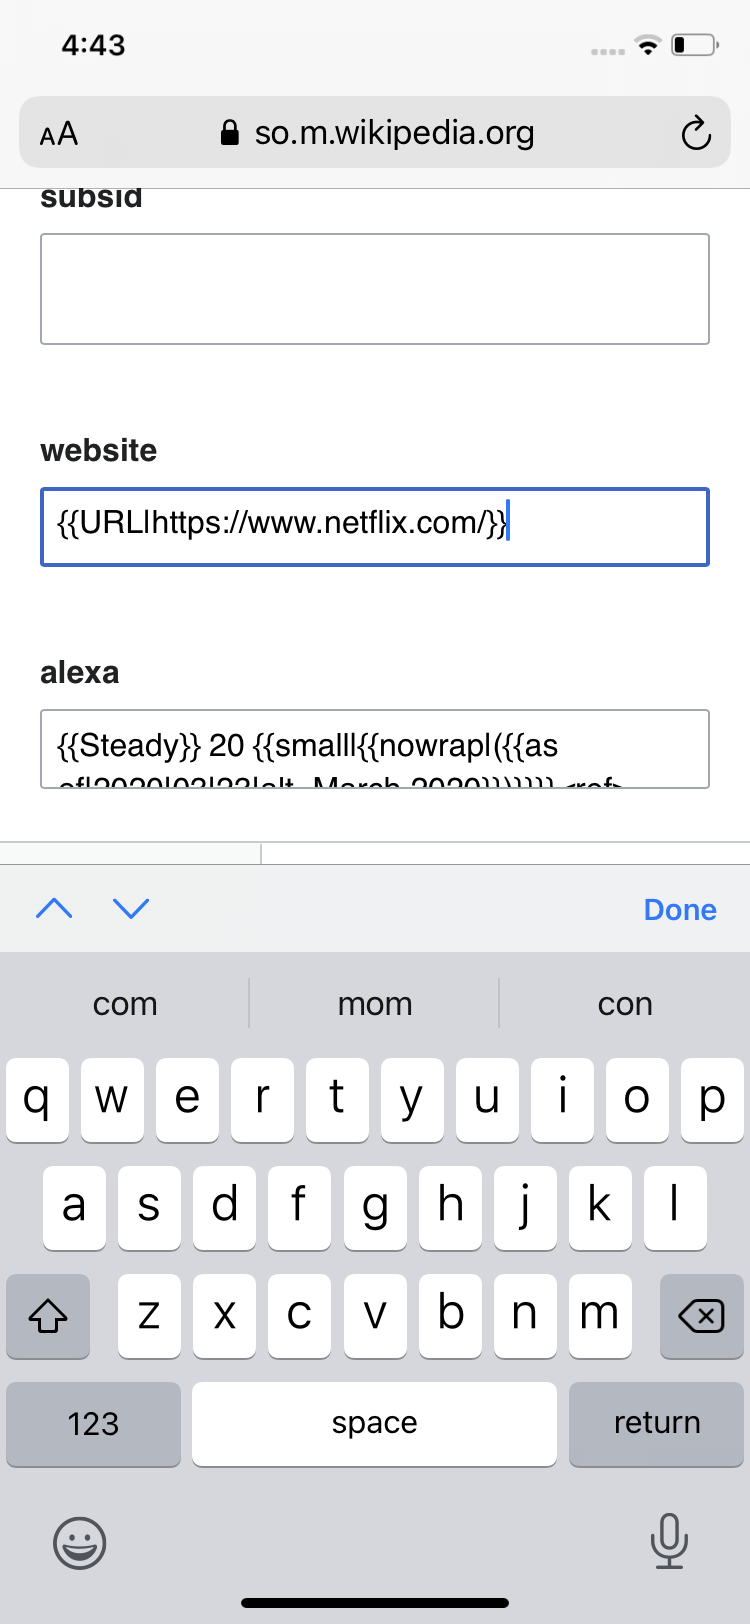Image resolution: width=750 pixels, height=1624 pixels.
Task: Choose the "mom" word suggestion
Action: click(x=375, y=1004)
